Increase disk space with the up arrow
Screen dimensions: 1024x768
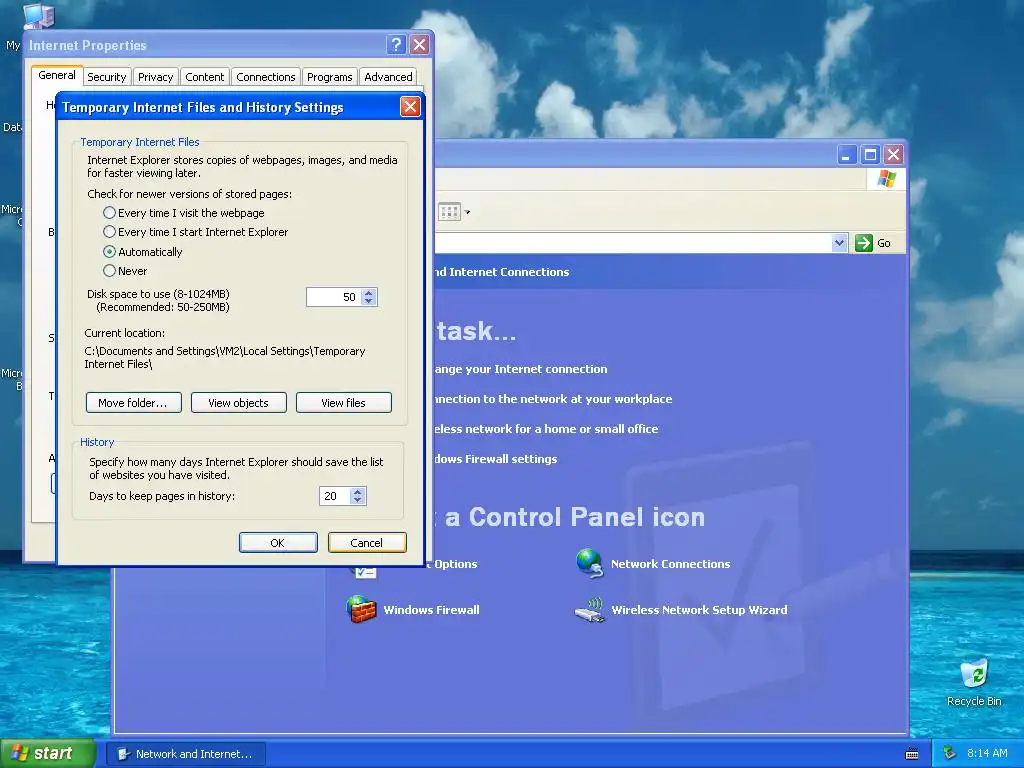369,293
